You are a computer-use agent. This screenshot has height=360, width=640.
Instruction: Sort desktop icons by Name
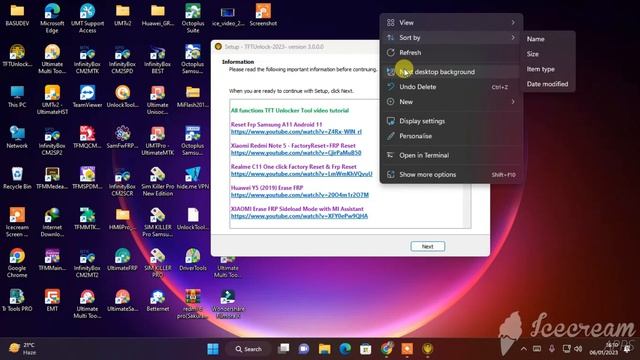click(x=548, y=39)
